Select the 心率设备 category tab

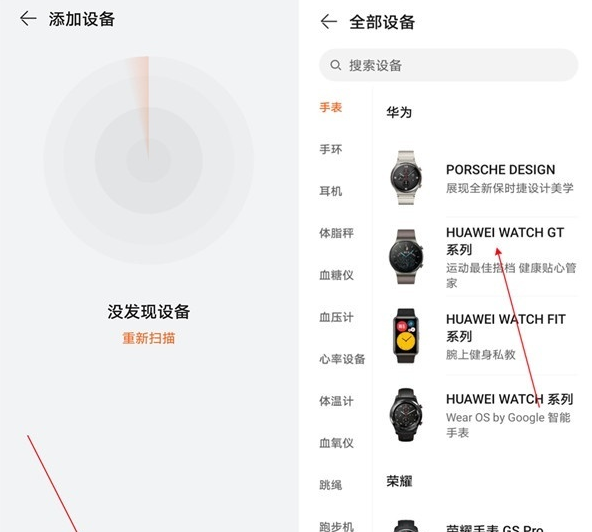[x=342, y=359]
